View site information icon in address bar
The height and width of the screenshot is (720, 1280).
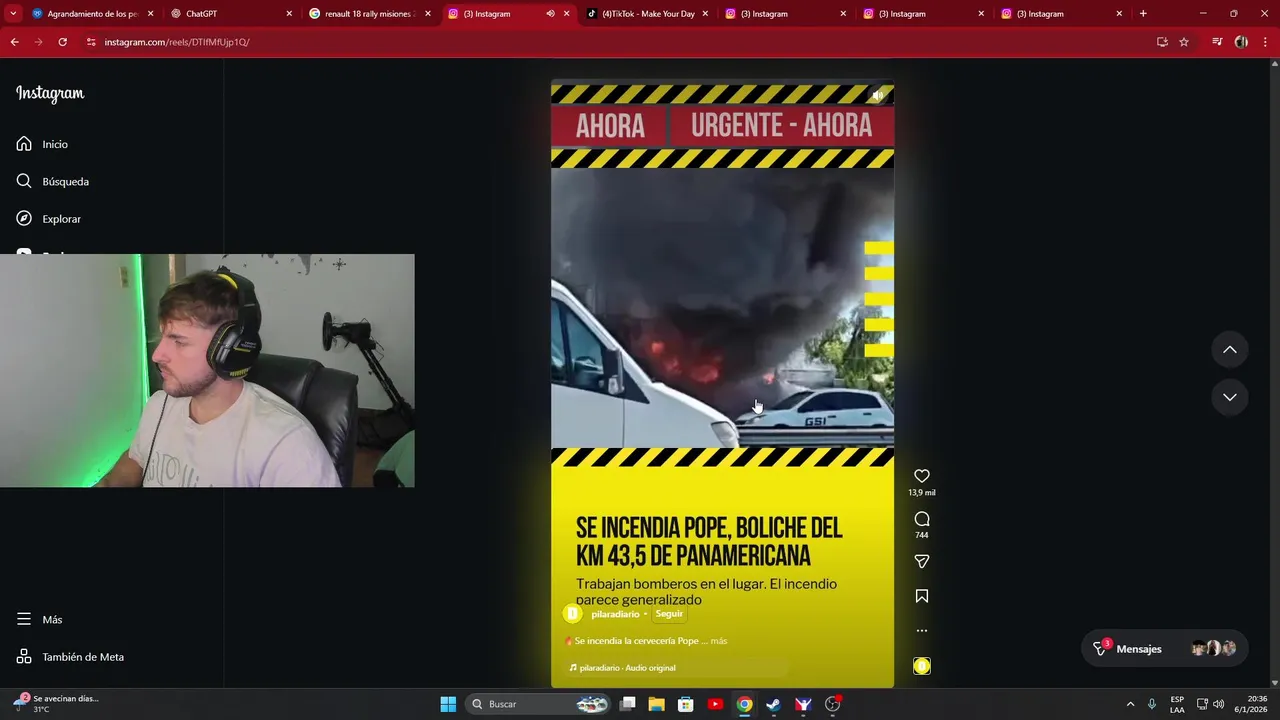point(91,42)
